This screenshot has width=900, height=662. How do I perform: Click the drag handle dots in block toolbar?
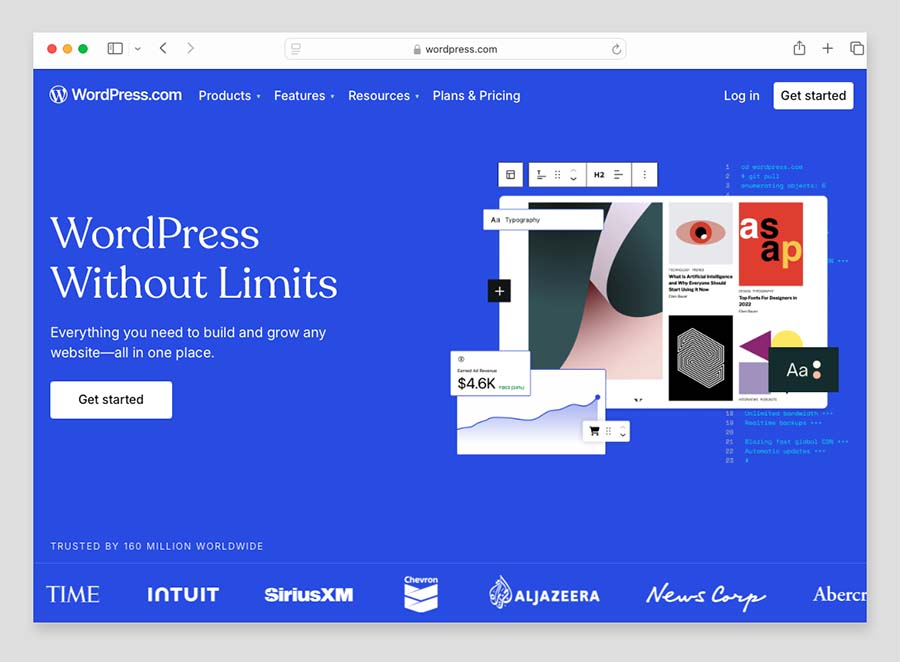(557, 175)
